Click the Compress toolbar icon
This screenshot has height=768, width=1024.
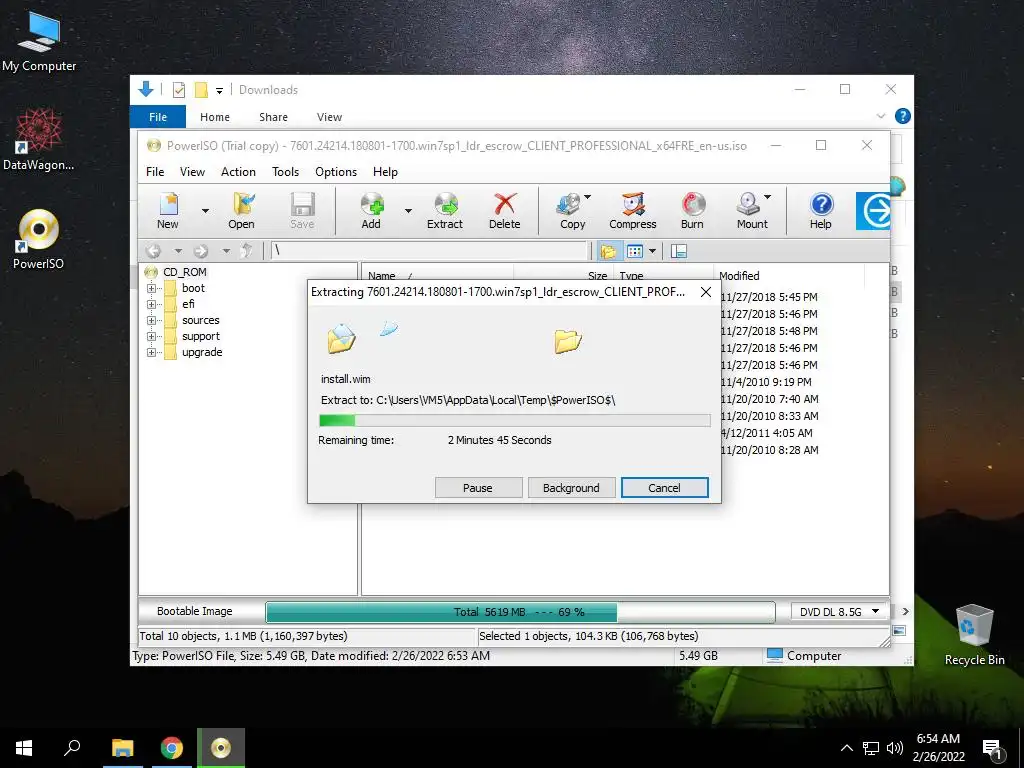point(633,210)
